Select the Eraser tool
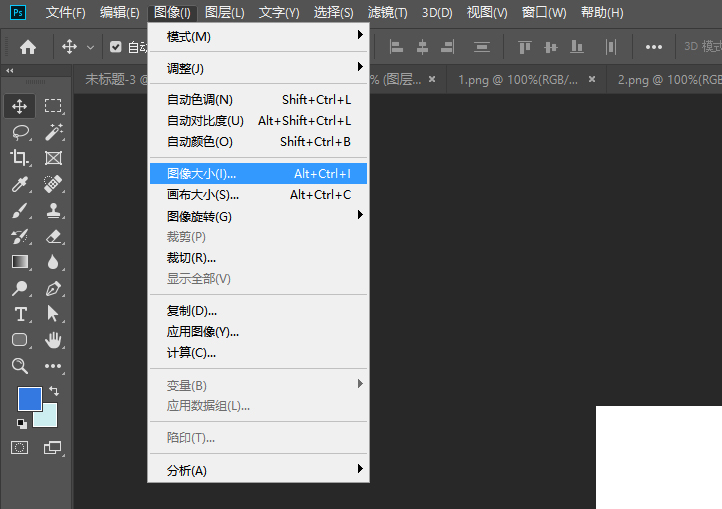The image size is (722, 509). [53, 237]
